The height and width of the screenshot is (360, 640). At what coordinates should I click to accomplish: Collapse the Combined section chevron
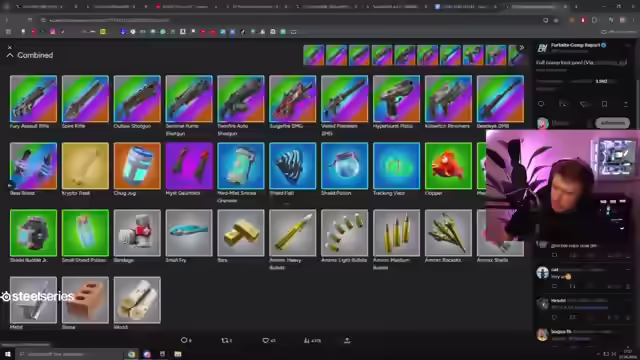[x=10, y=55]
